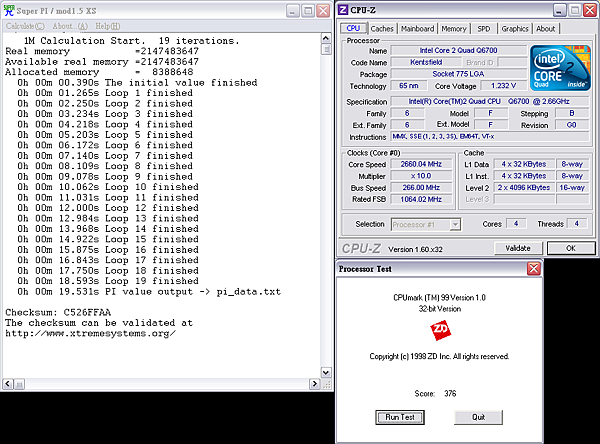Click the Super PI title bar icon
Screen dimensions: 600x444
tap(8, 10)
